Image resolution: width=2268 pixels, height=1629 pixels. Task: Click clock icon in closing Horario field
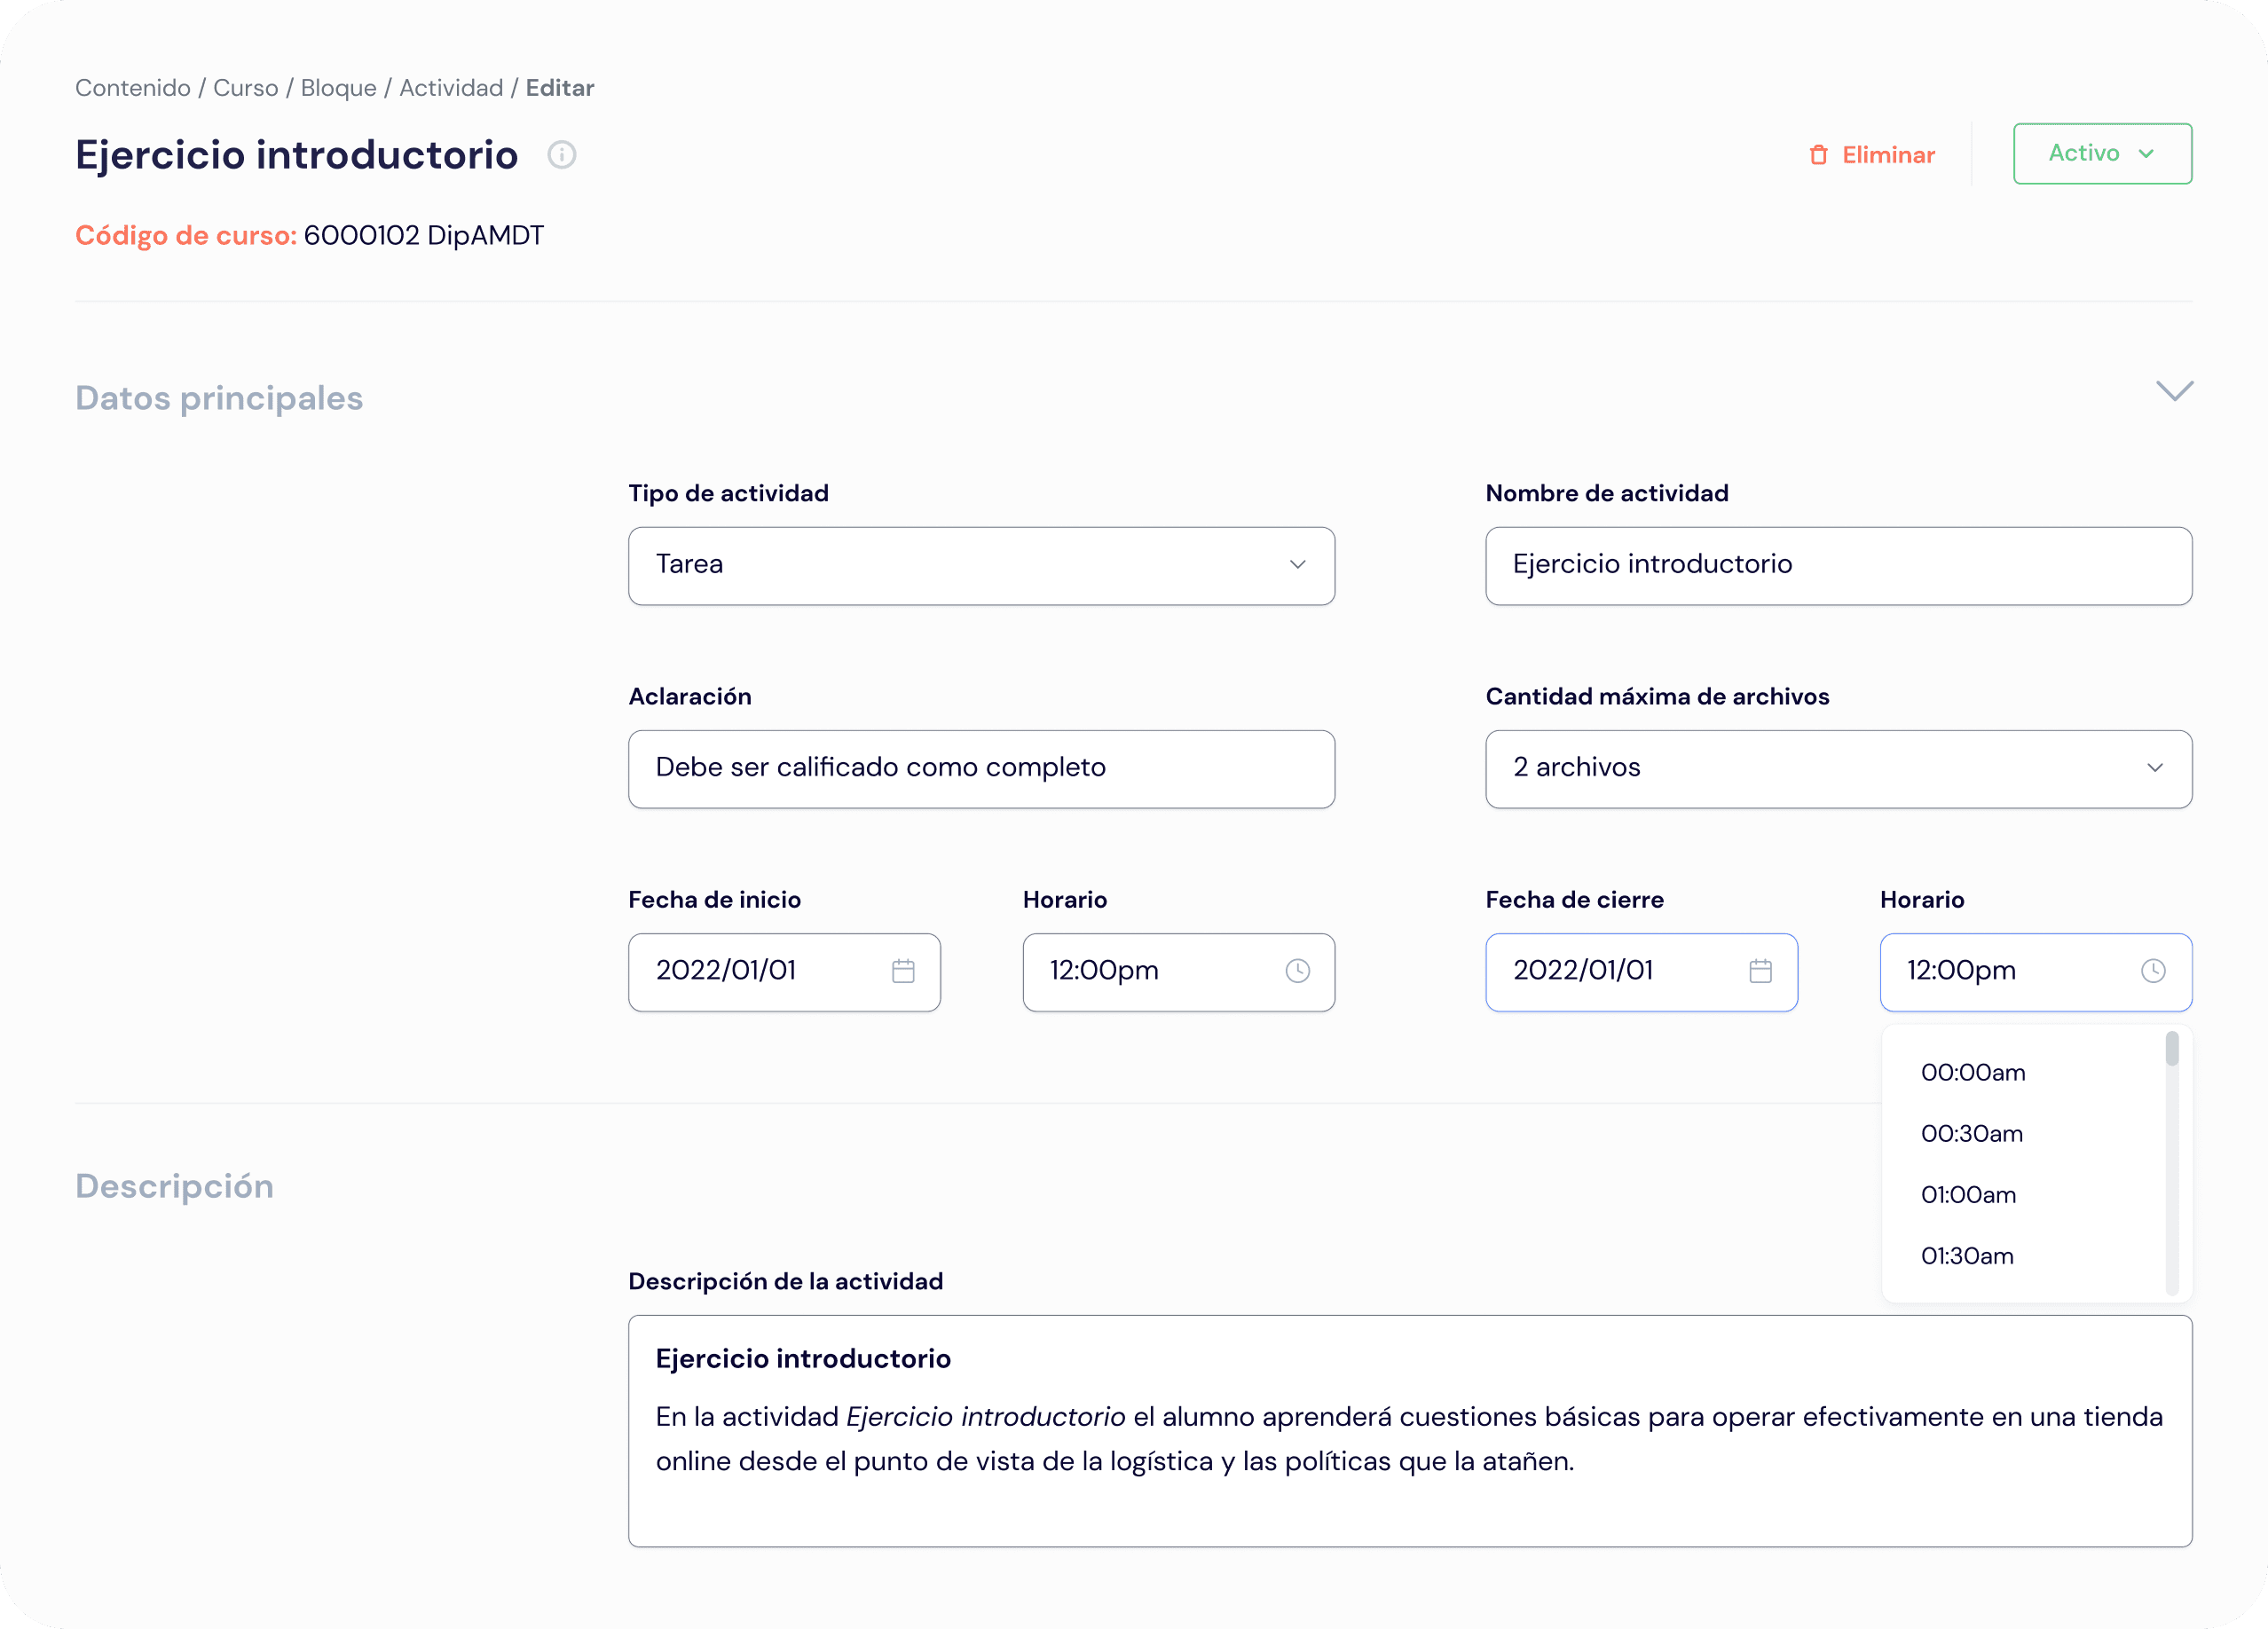tap(2153, 971)
